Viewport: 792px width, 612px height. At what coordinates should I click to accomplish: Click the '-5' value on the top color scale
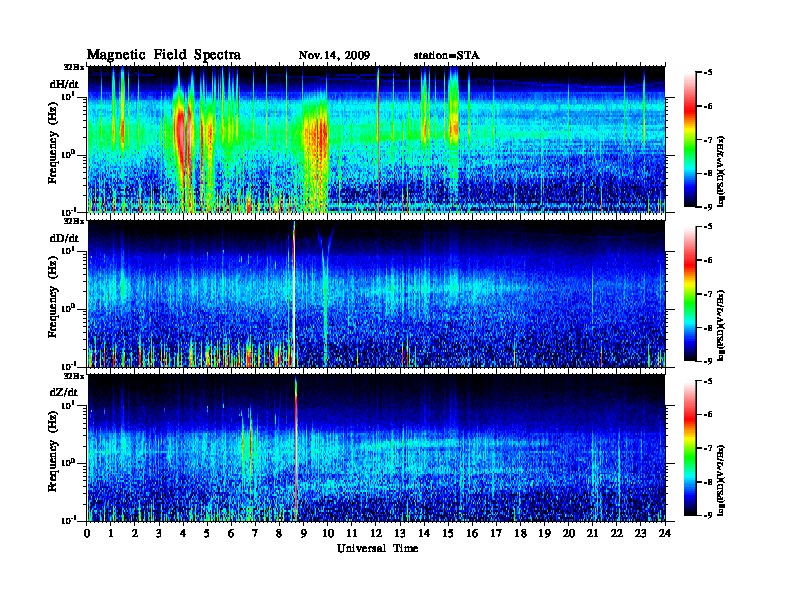point(707,73)
